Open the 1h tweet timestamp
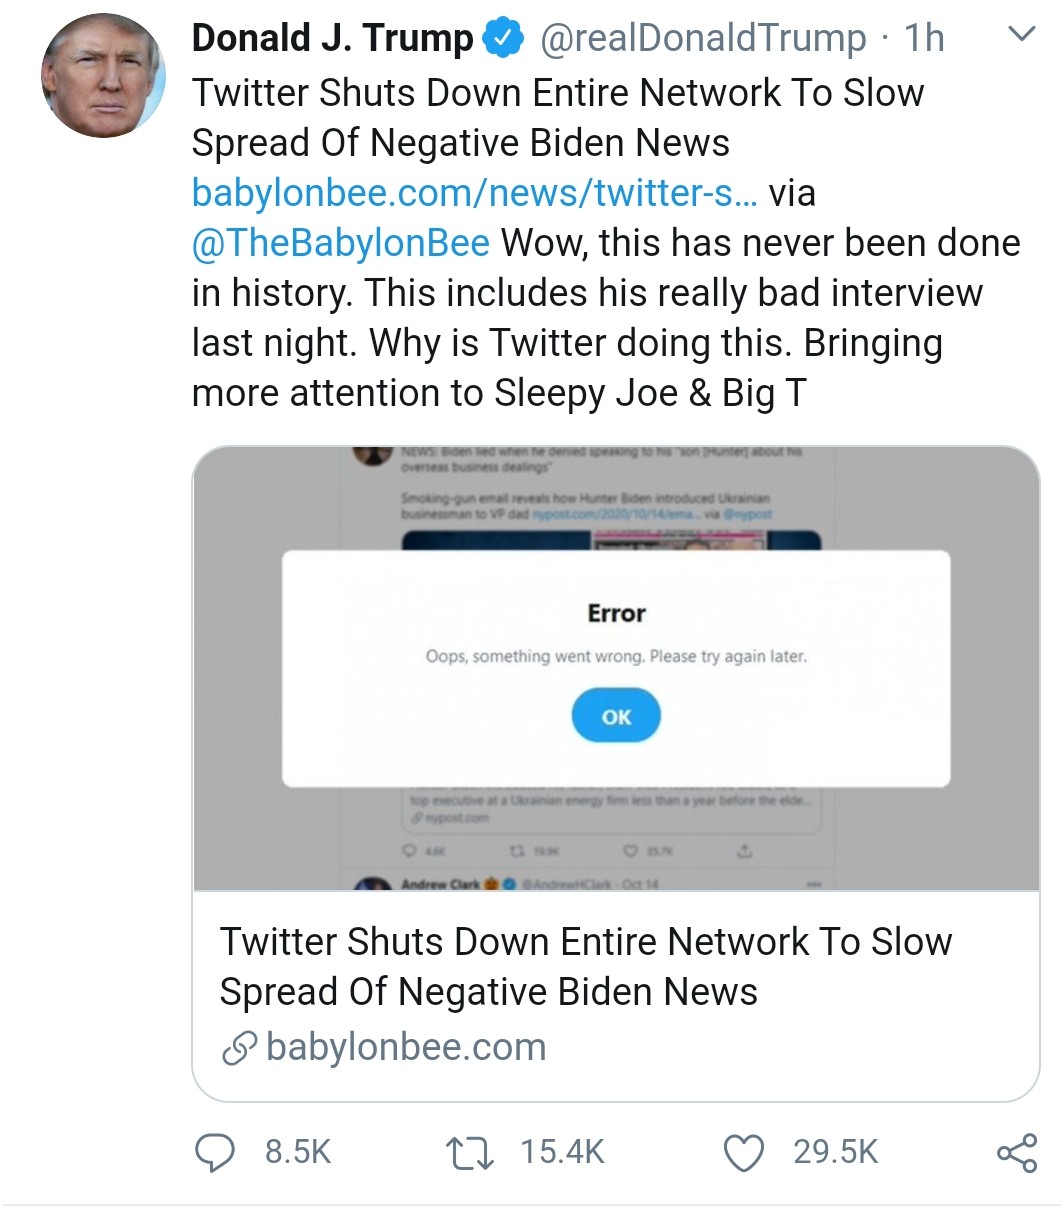 pos(923,39)
